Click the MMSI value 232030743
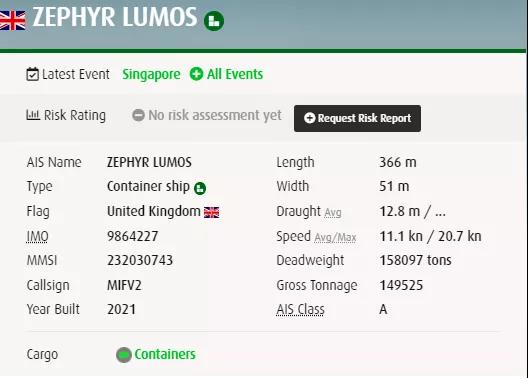 (140, 261)
